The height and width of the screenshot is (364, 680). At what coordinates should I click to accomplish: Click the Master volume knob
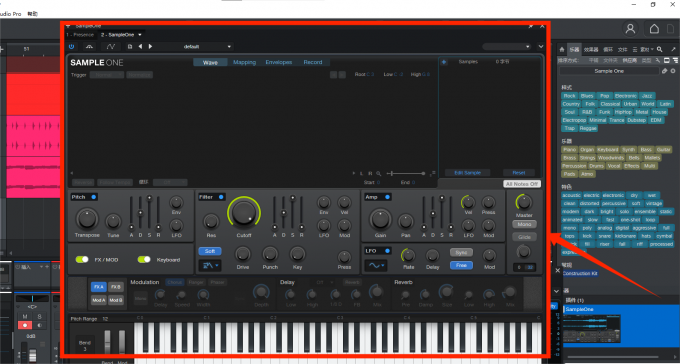(524, 202)
